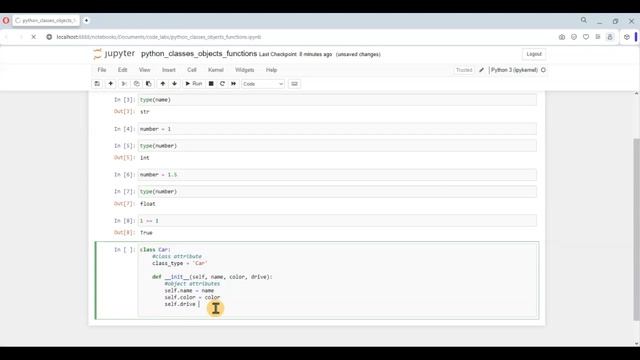Click the Logout button
Image resolution: width=640 pixels, height=360 pixels.
click(534, 54)
